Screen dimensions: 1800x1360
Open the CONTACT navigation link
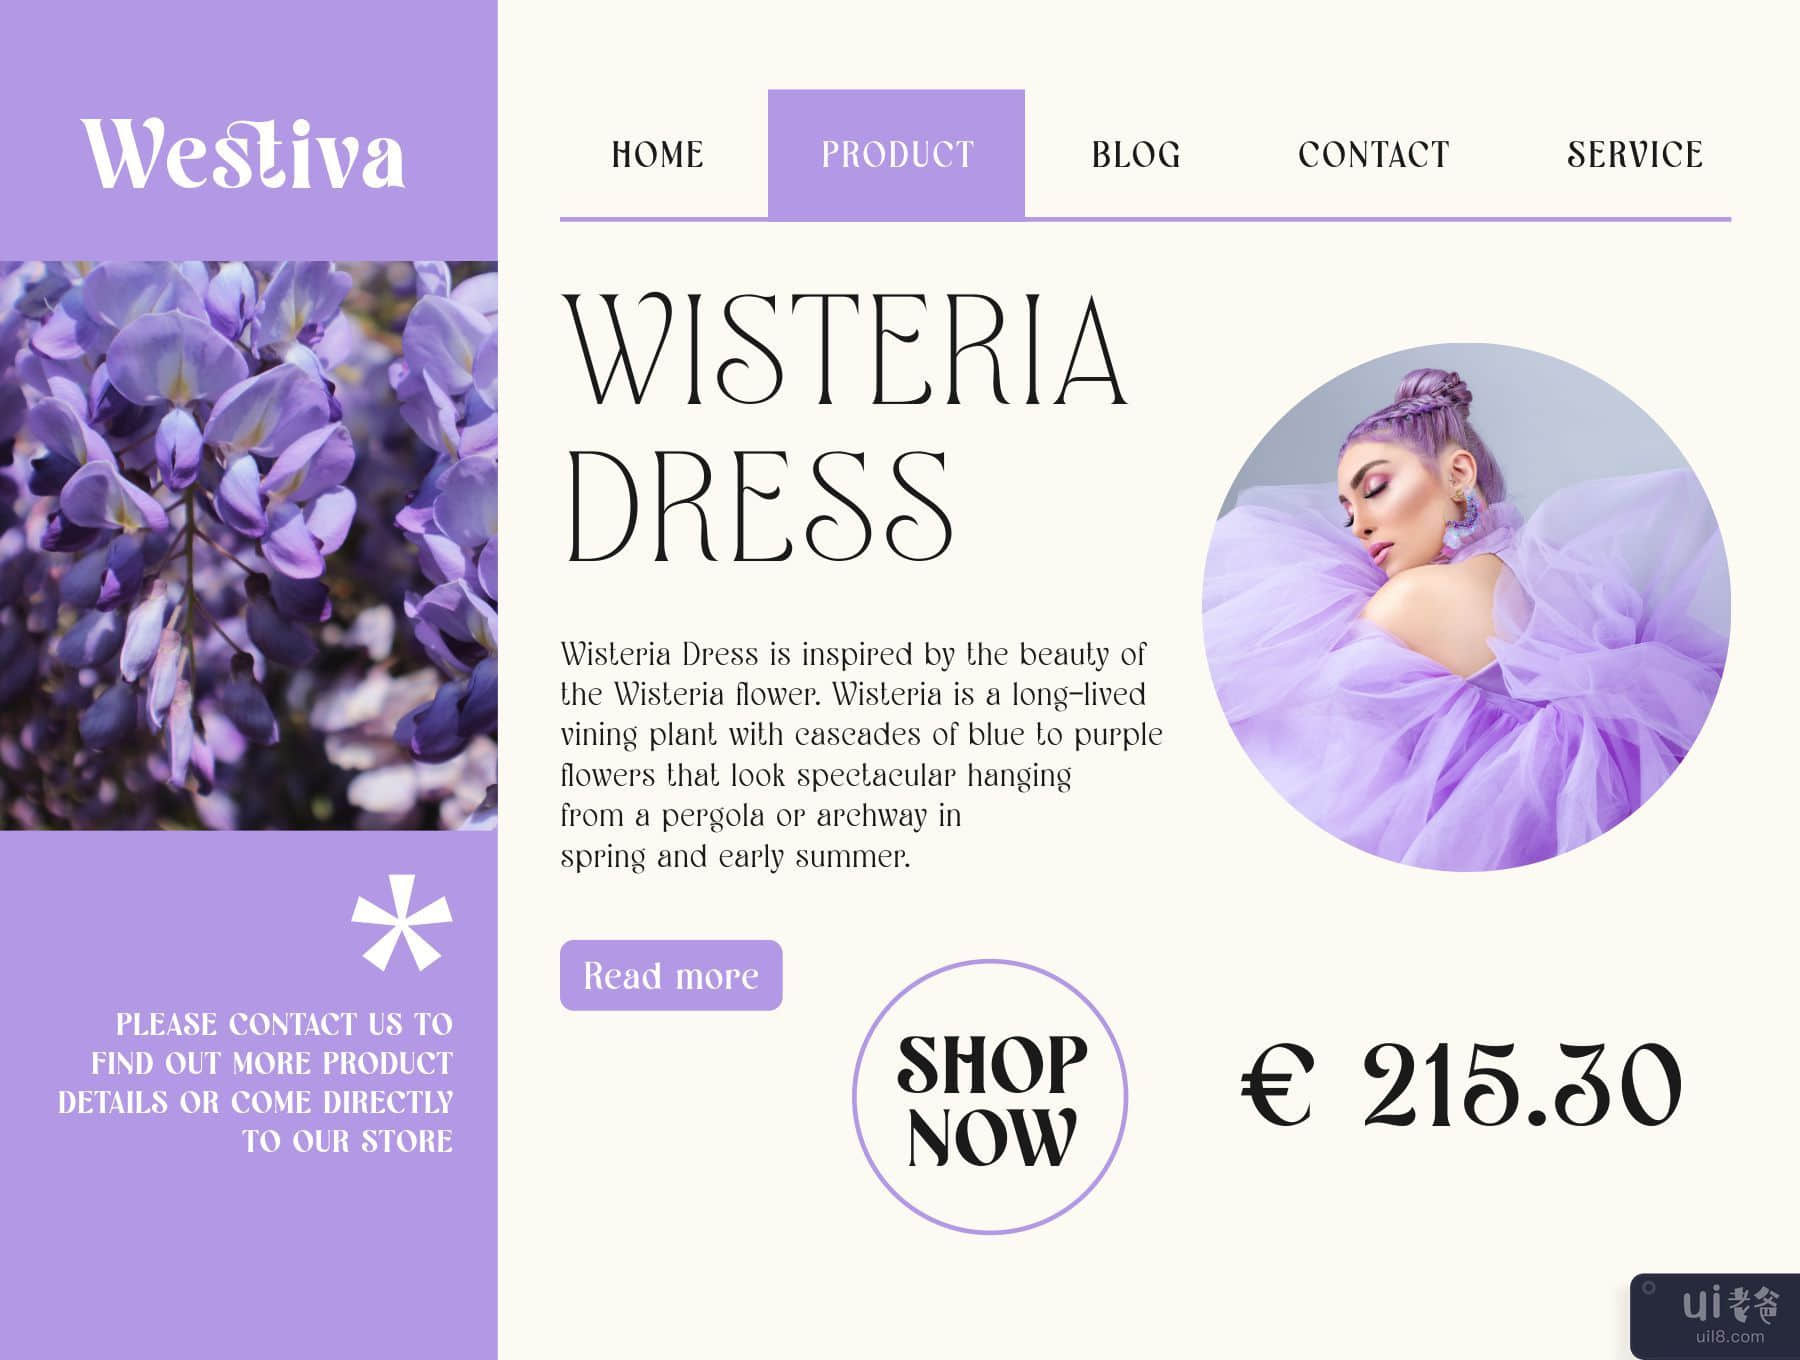tap(1373, 155)
